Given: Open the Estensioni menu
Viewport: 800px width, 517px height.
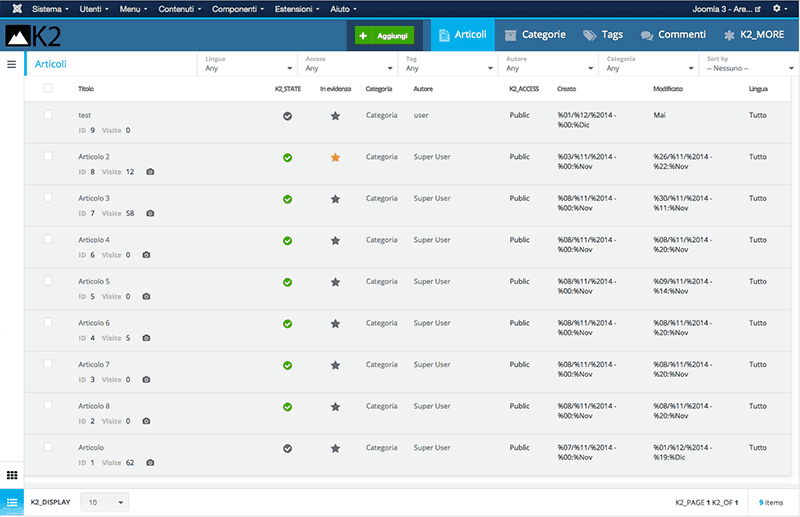Looking at the screenshot, I should pos(295,8).
